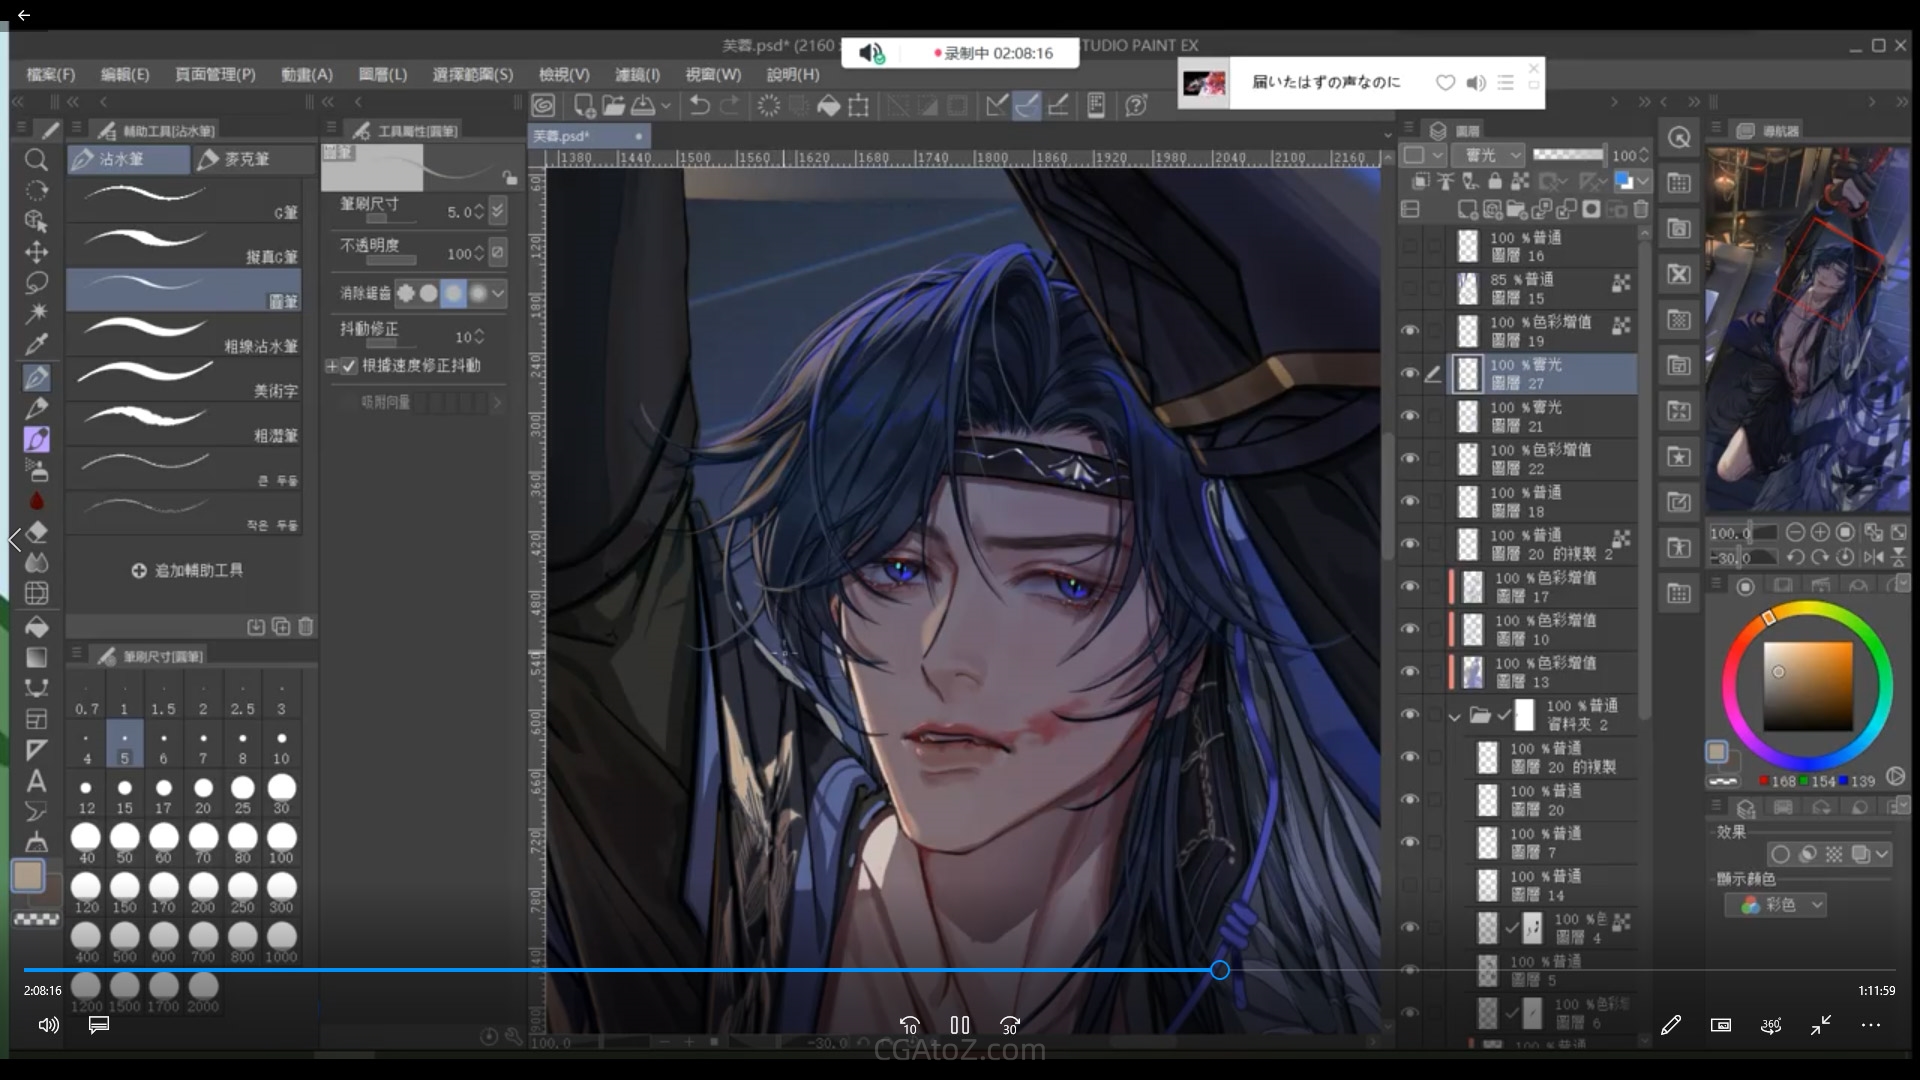Select the eyedropper tool

click(36, 345)
